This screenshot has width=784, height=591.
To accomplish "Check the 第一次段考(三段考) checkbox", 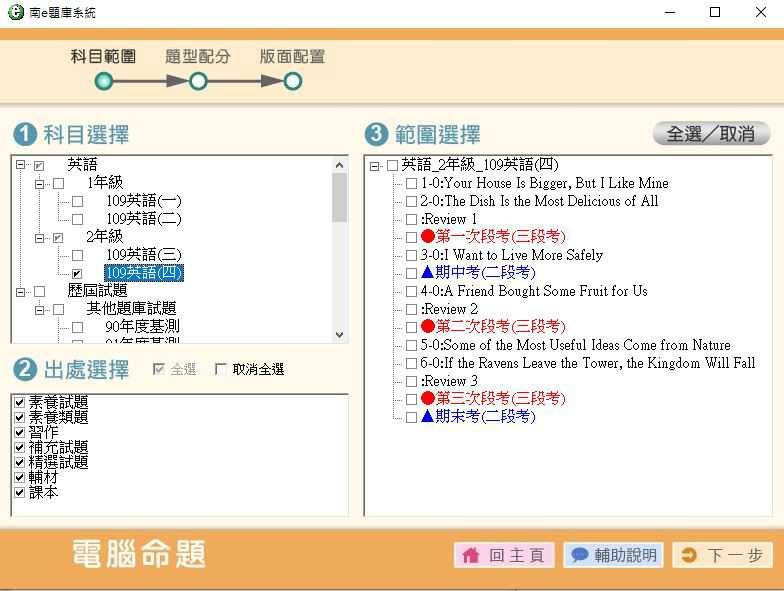I will click(x=411, y=238).
